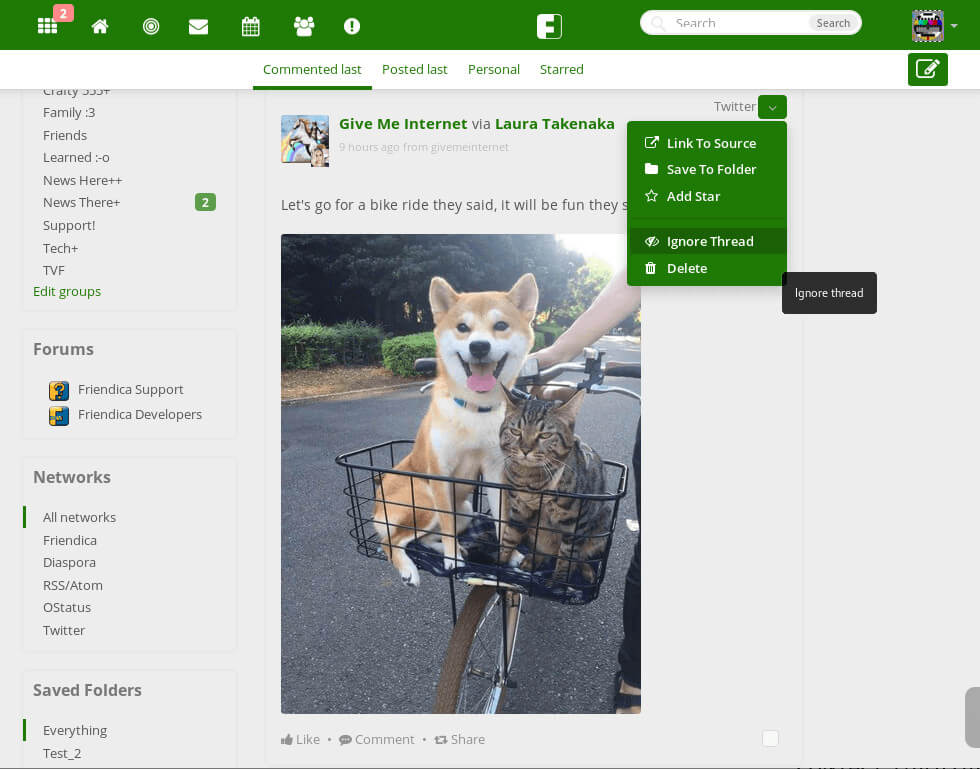This screenshot has width=980, height=769.
Task: Switch to the Posted last tab
Action: (414, 69)
